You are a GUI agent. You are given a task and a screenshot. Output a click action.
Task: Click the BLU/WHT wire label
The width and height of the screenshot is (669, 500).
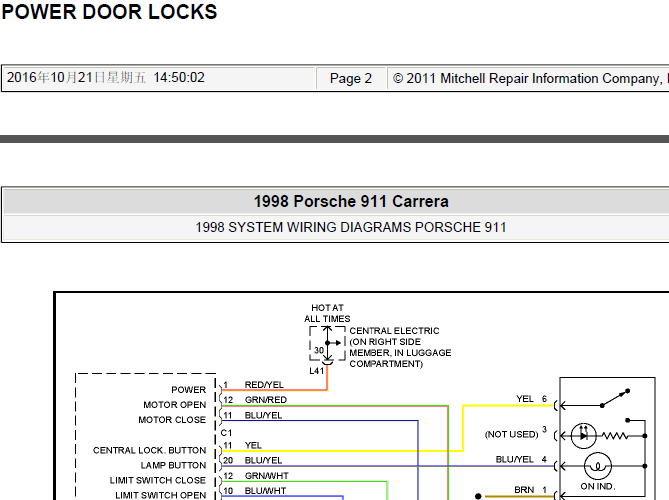pyautogui.click(x=265, y=491)
